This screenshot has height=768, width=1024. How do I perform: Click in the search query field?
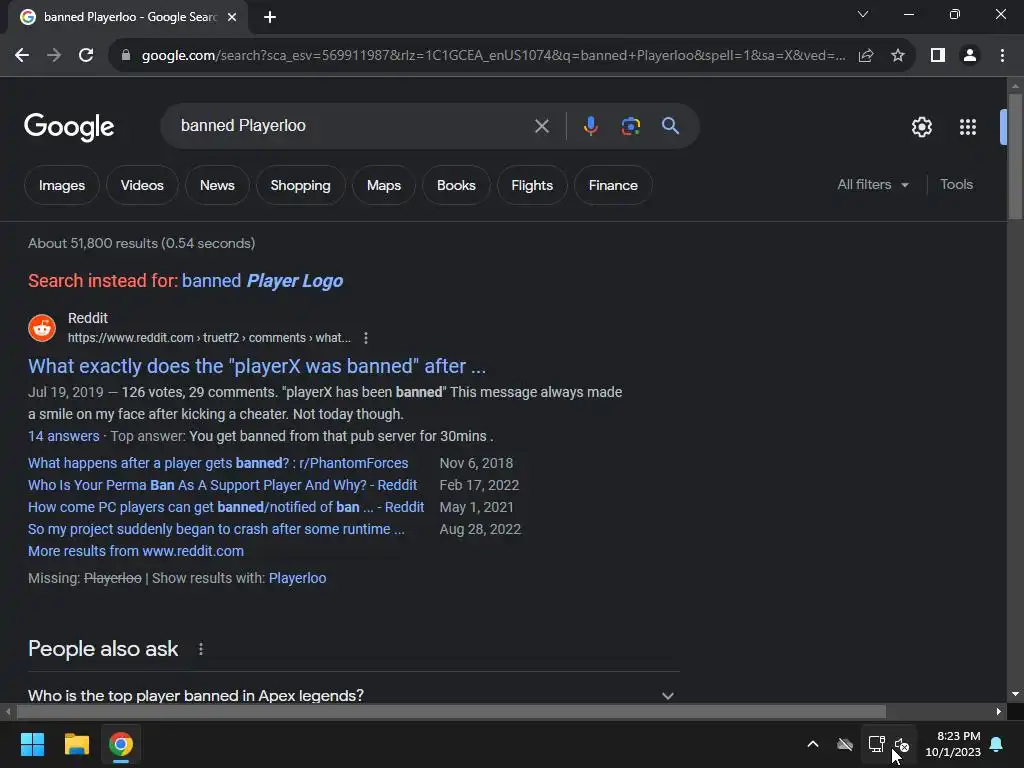(x=353, y=125)
